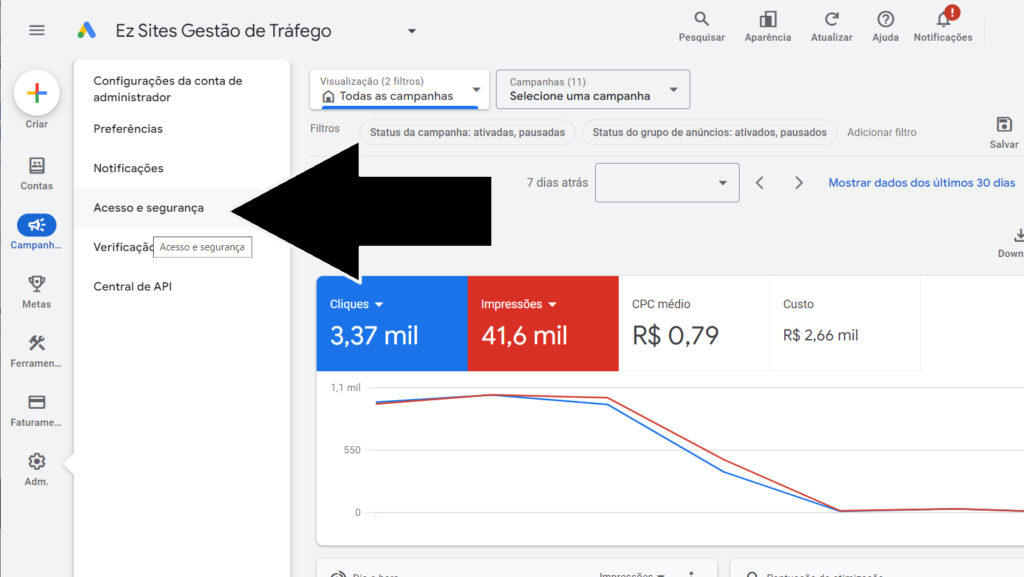The image size is (1024, 577).
Task: Select Acesso e segurança menu item
Action: 148,208
